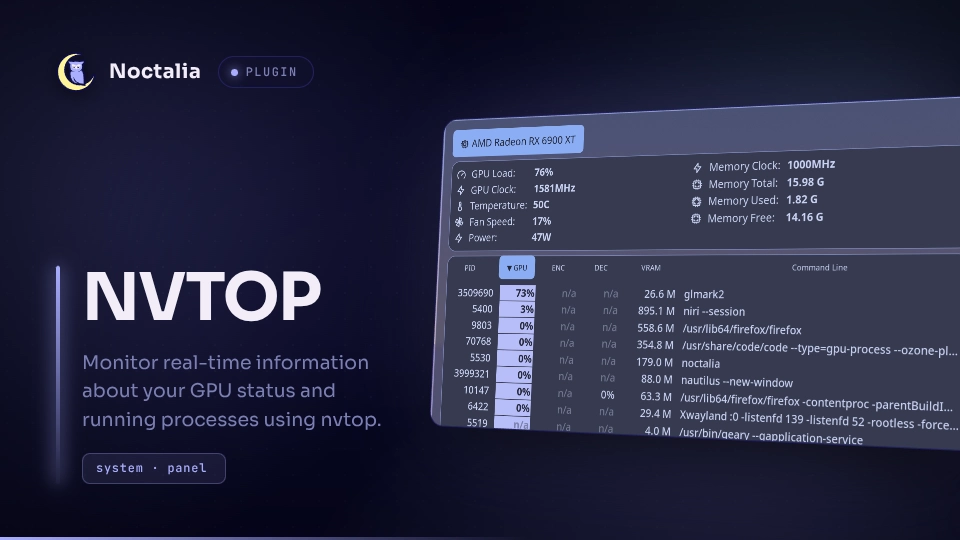Click PID 10147
The width and height of the screenshot is (960, 540).
[x=476, y=390]
